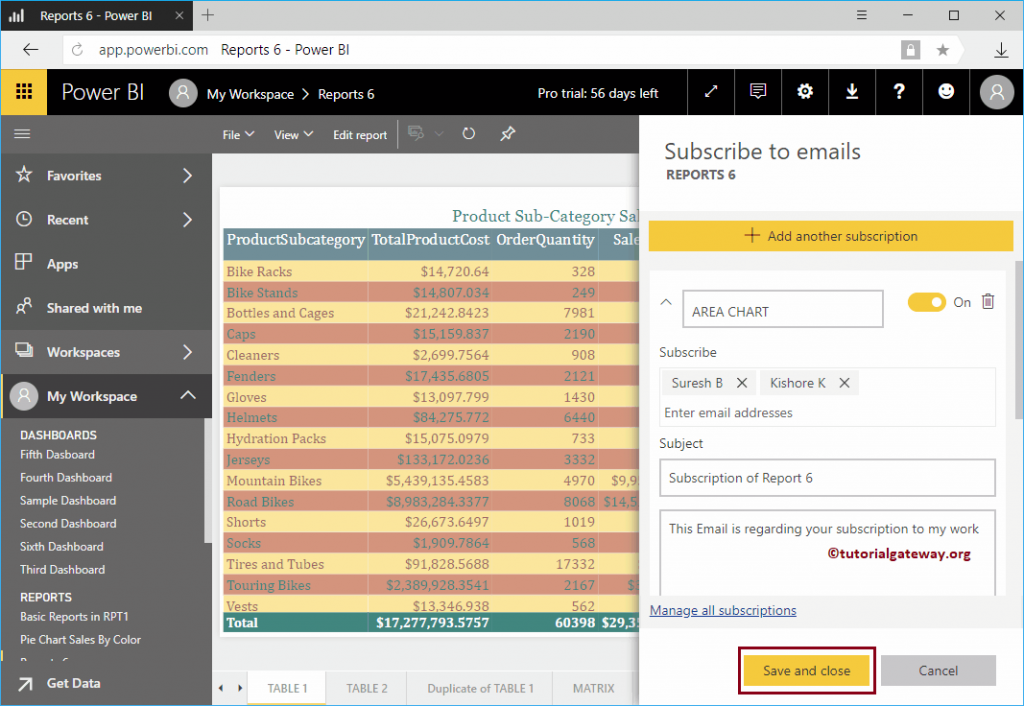
Task: Pin the visual to a dashboard
Action: point(507,133)
